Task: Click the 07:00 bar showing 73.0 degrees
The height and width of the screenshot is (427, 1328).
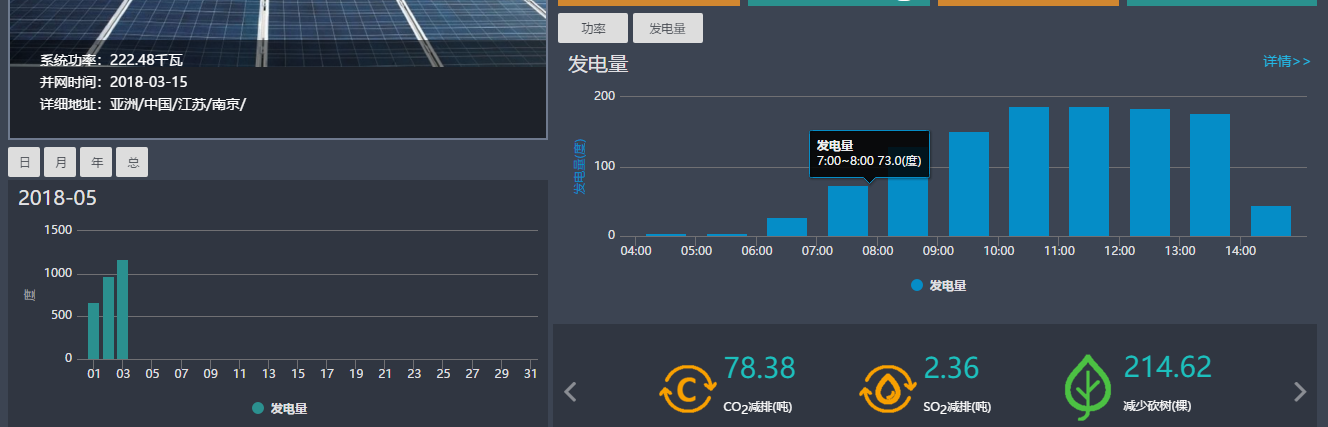Action: click(x=848, y=211)
